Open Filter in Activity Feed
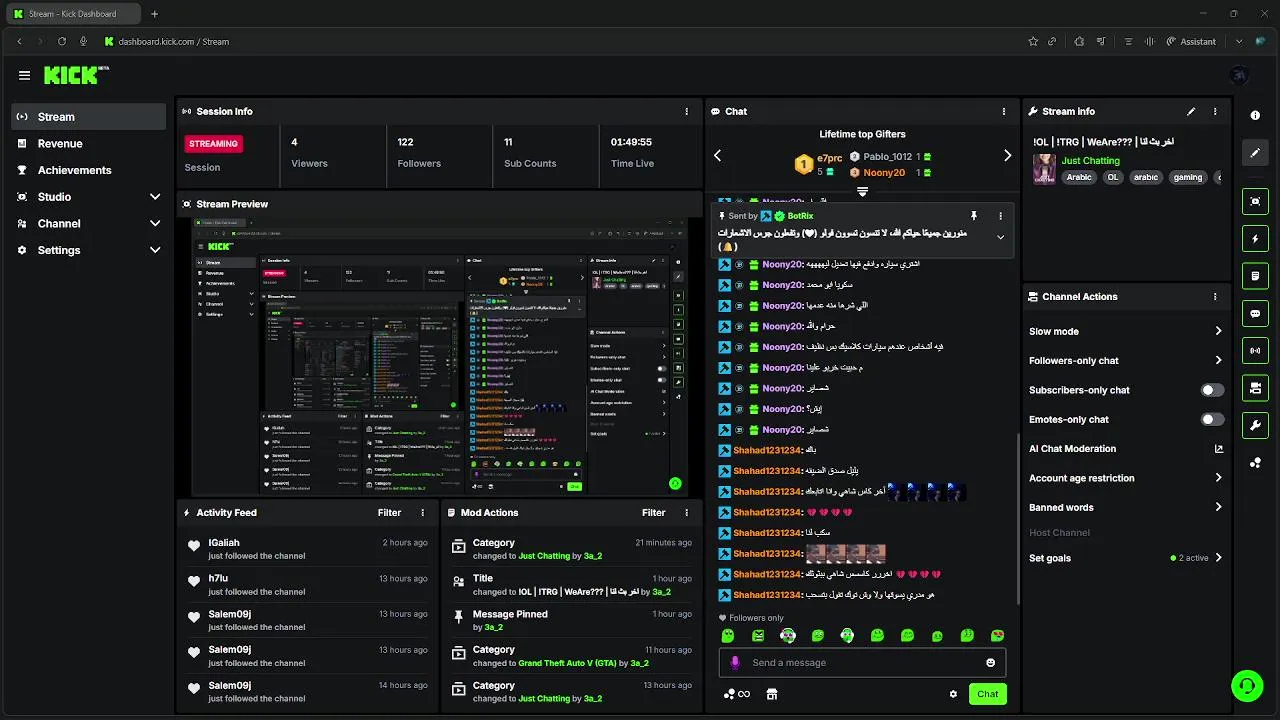The image size is (1280, 720). tap(389, 513)
